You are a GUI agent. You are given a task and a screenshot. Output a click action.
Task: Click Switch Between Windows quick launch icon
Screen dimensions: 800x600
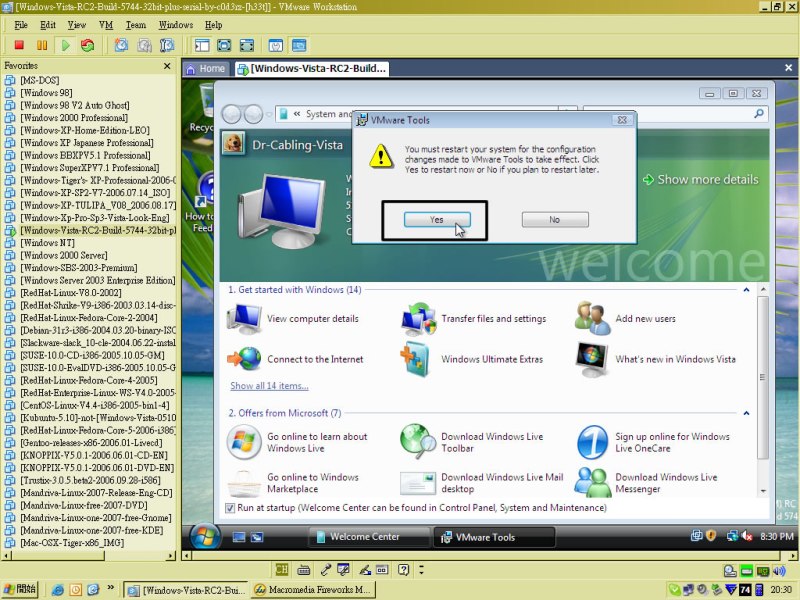click(x=257, y=537)
